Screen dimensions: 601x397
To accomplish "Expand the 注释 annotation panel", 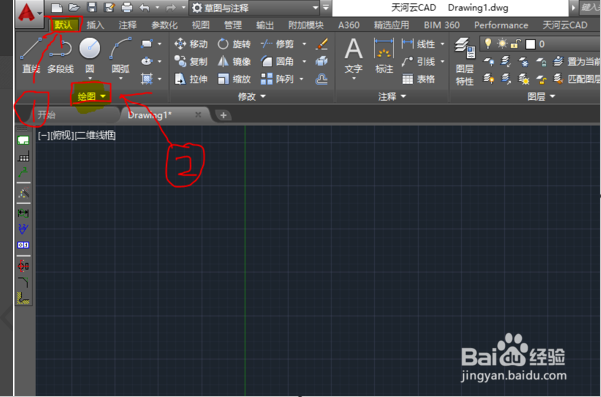I will point(392,97).
